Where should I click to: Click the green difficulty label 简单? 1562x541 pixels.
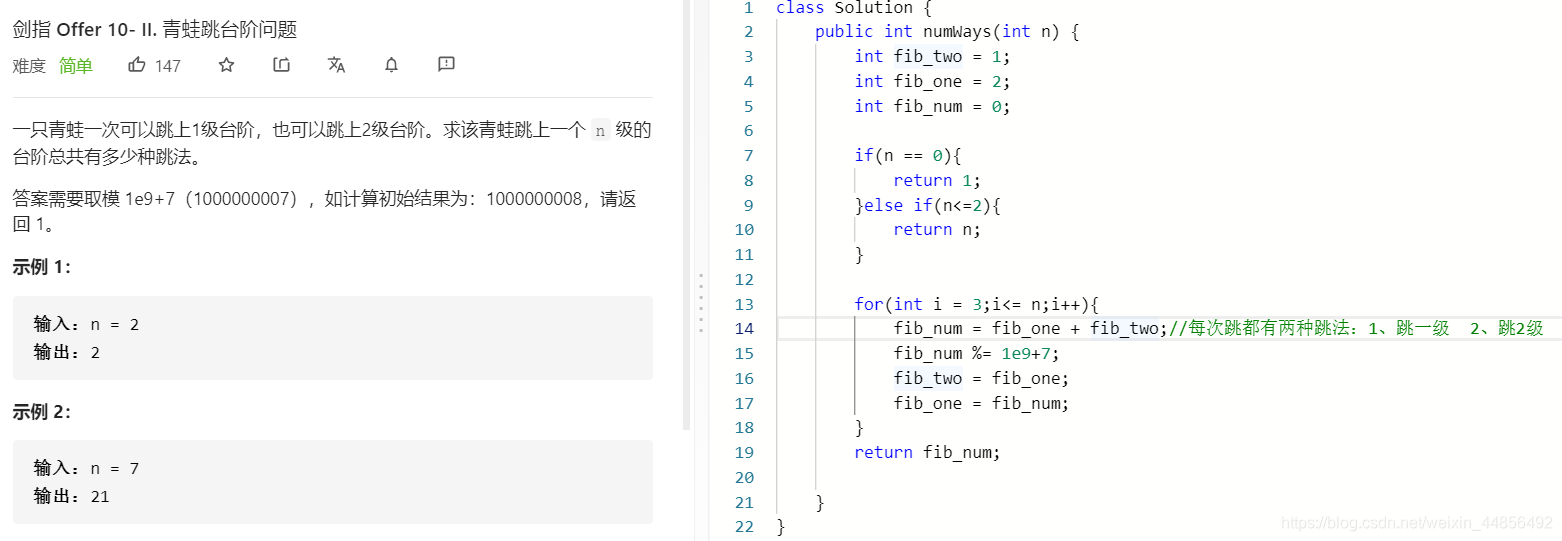pos(76,66)
